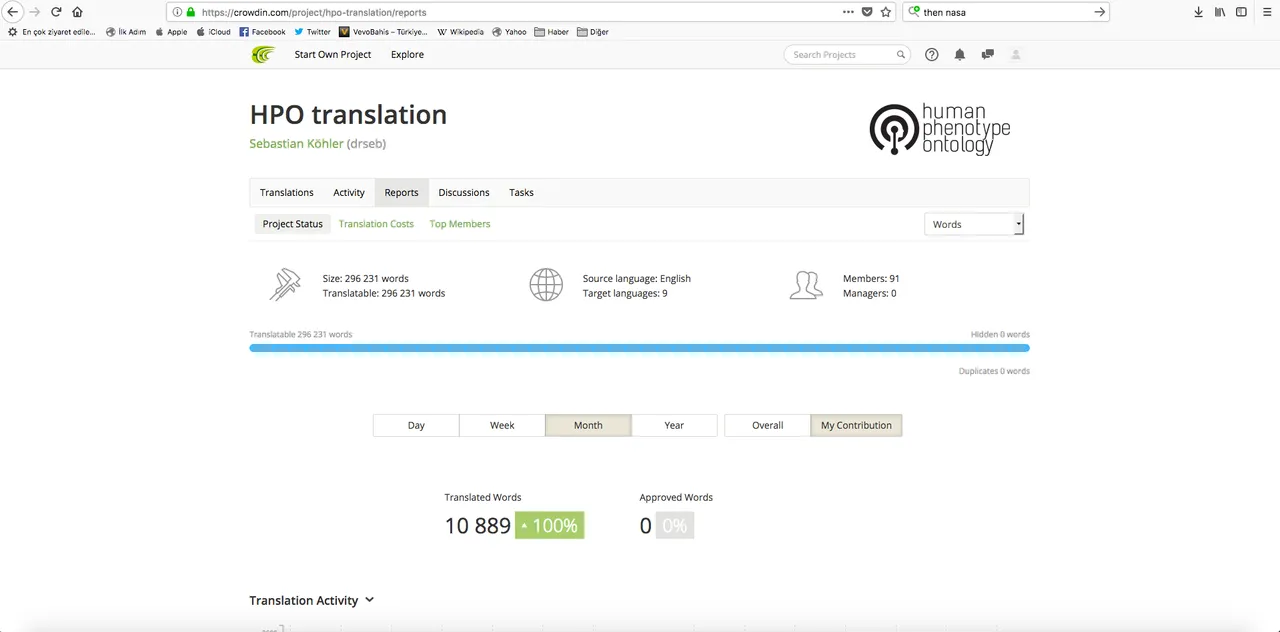
Task: Click the translatable words progress bar
Action: (639, 348)
